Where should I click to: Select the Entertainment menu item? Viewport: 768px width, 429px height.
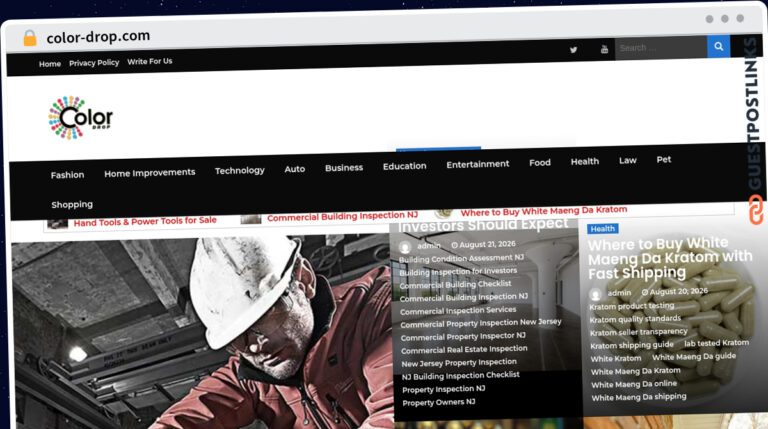pos(478,164)
